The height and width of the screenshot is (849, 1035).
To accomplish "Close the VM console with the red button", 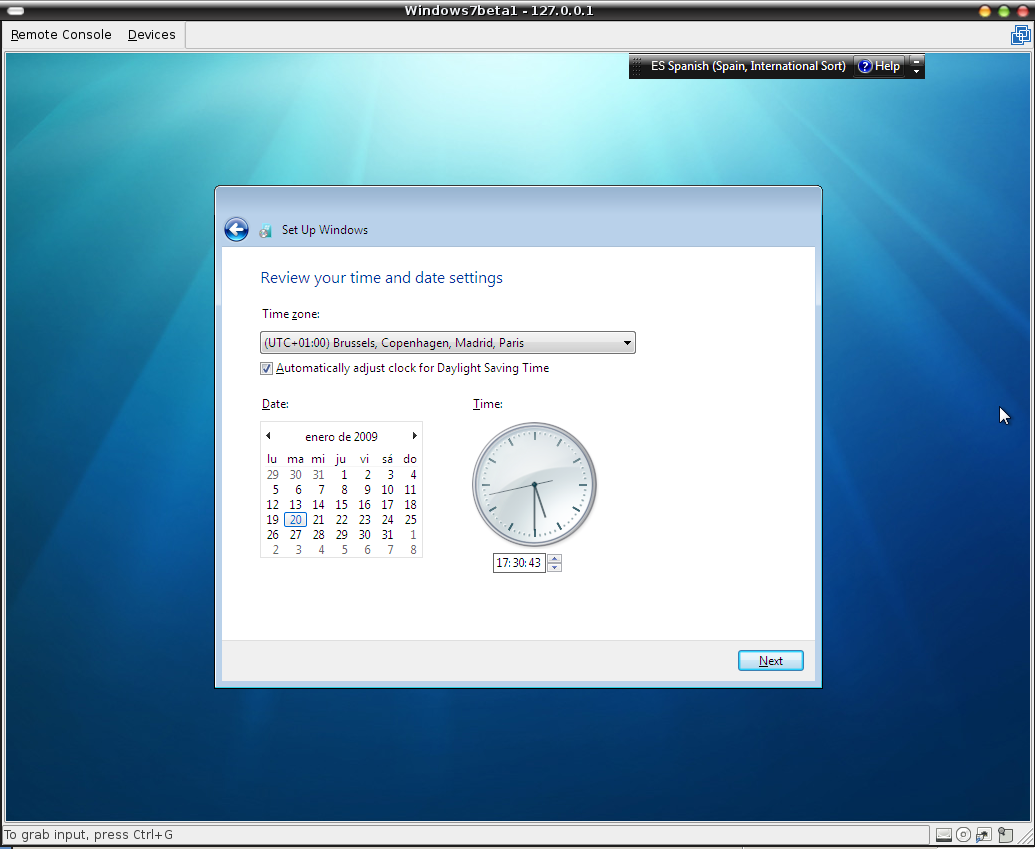I will pos(1023,11).
